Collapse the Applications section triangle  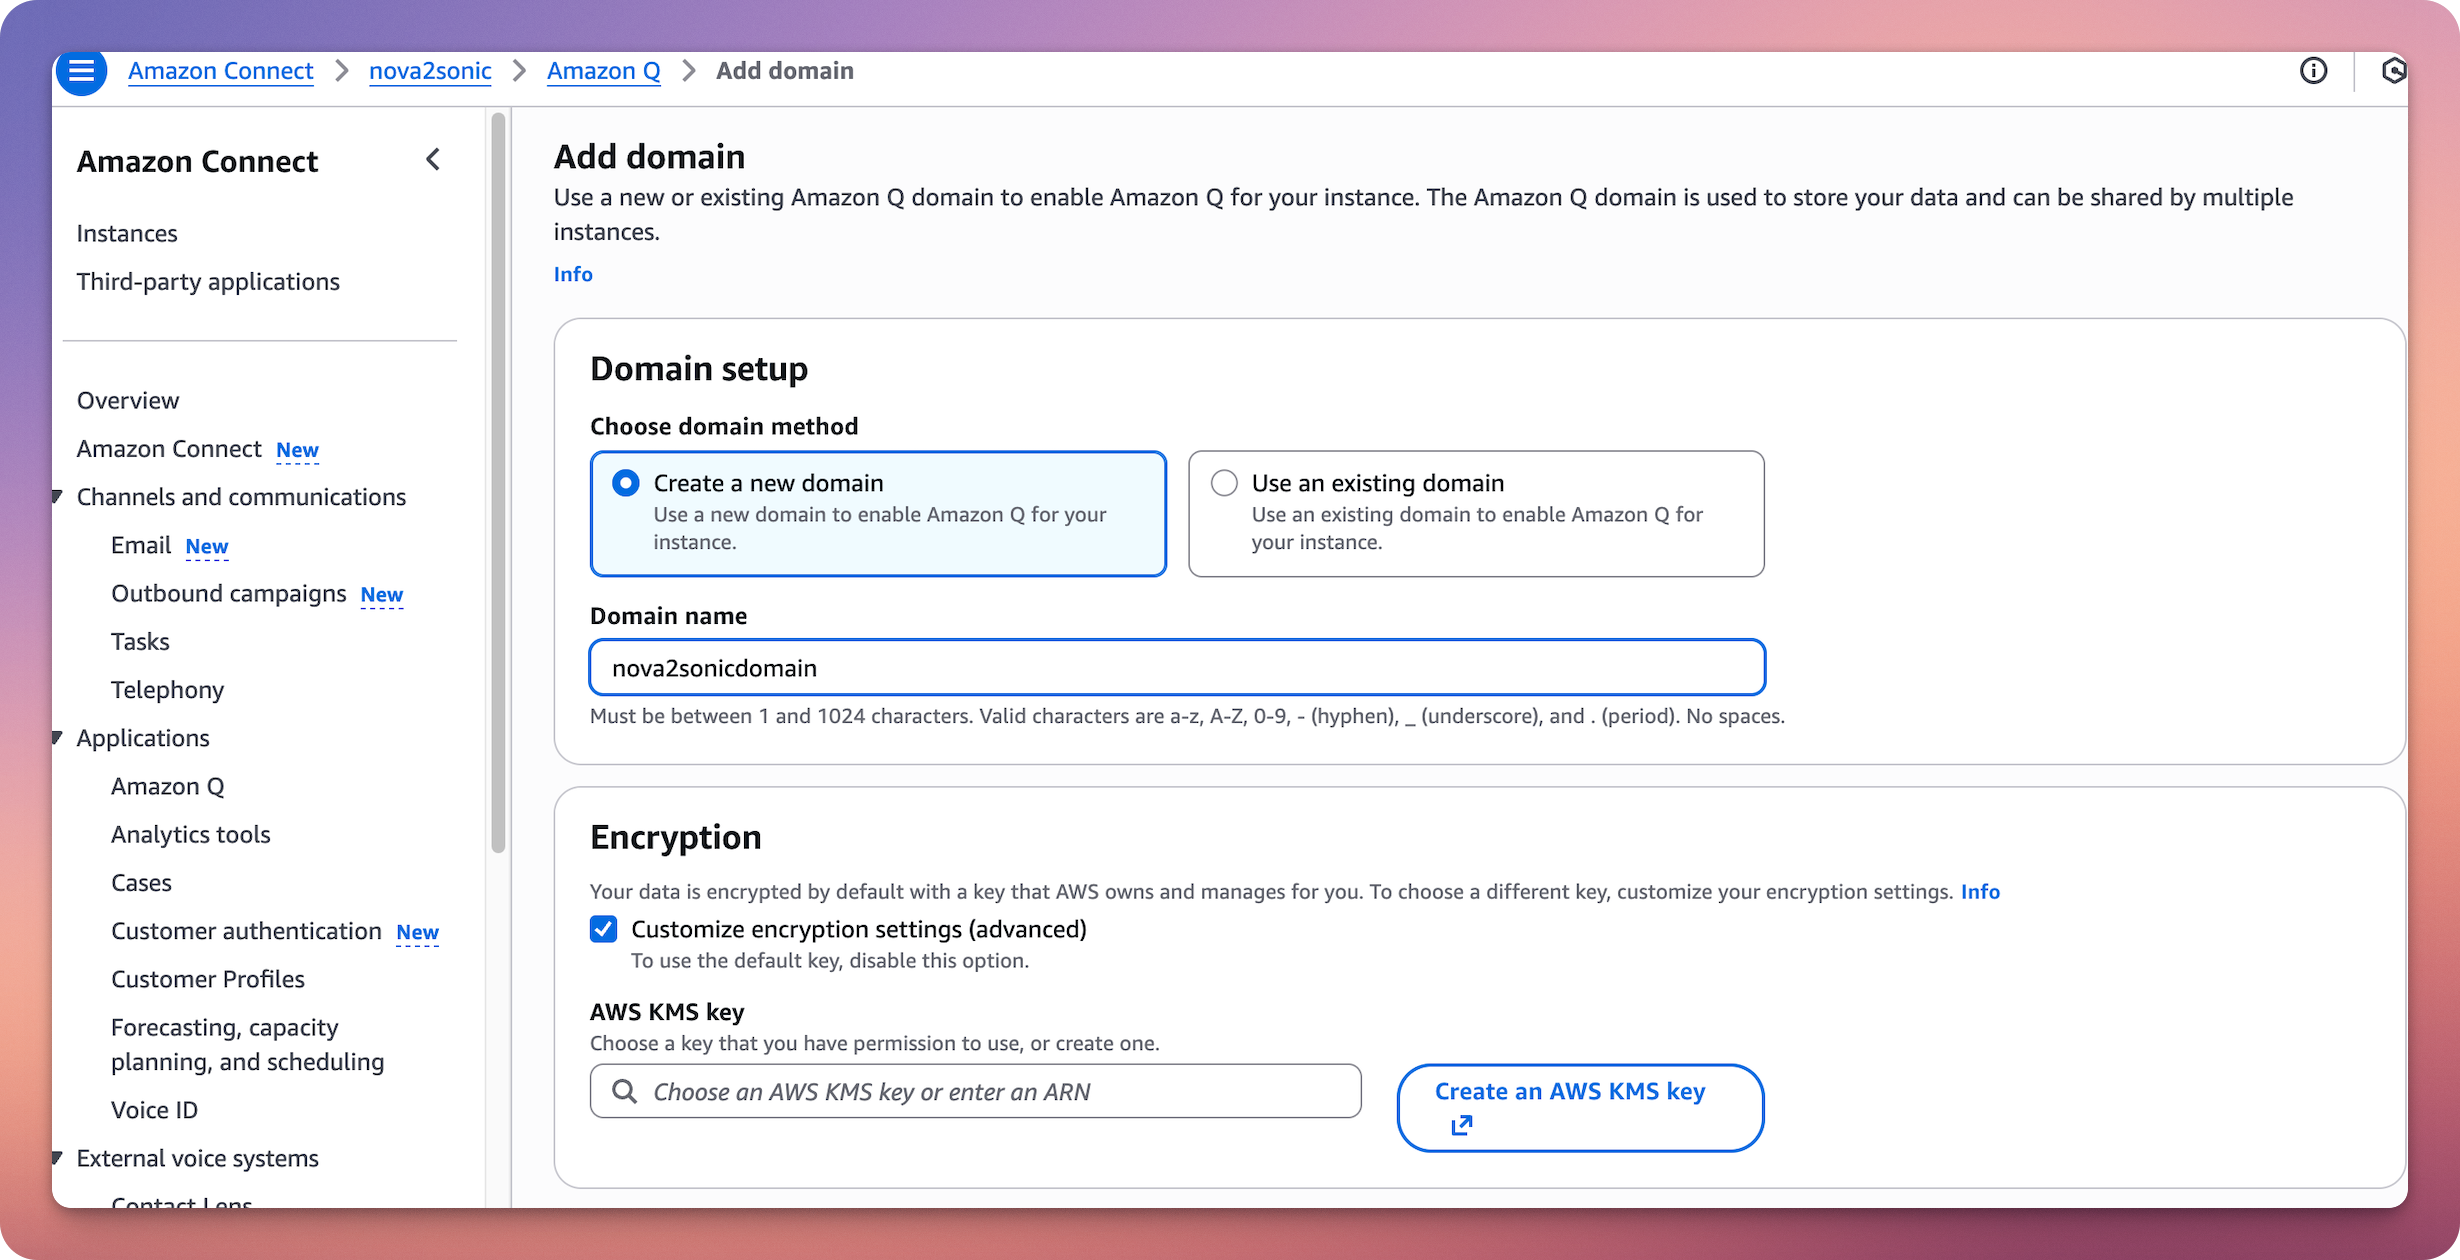pyautogui.click(x=56, y=737)
